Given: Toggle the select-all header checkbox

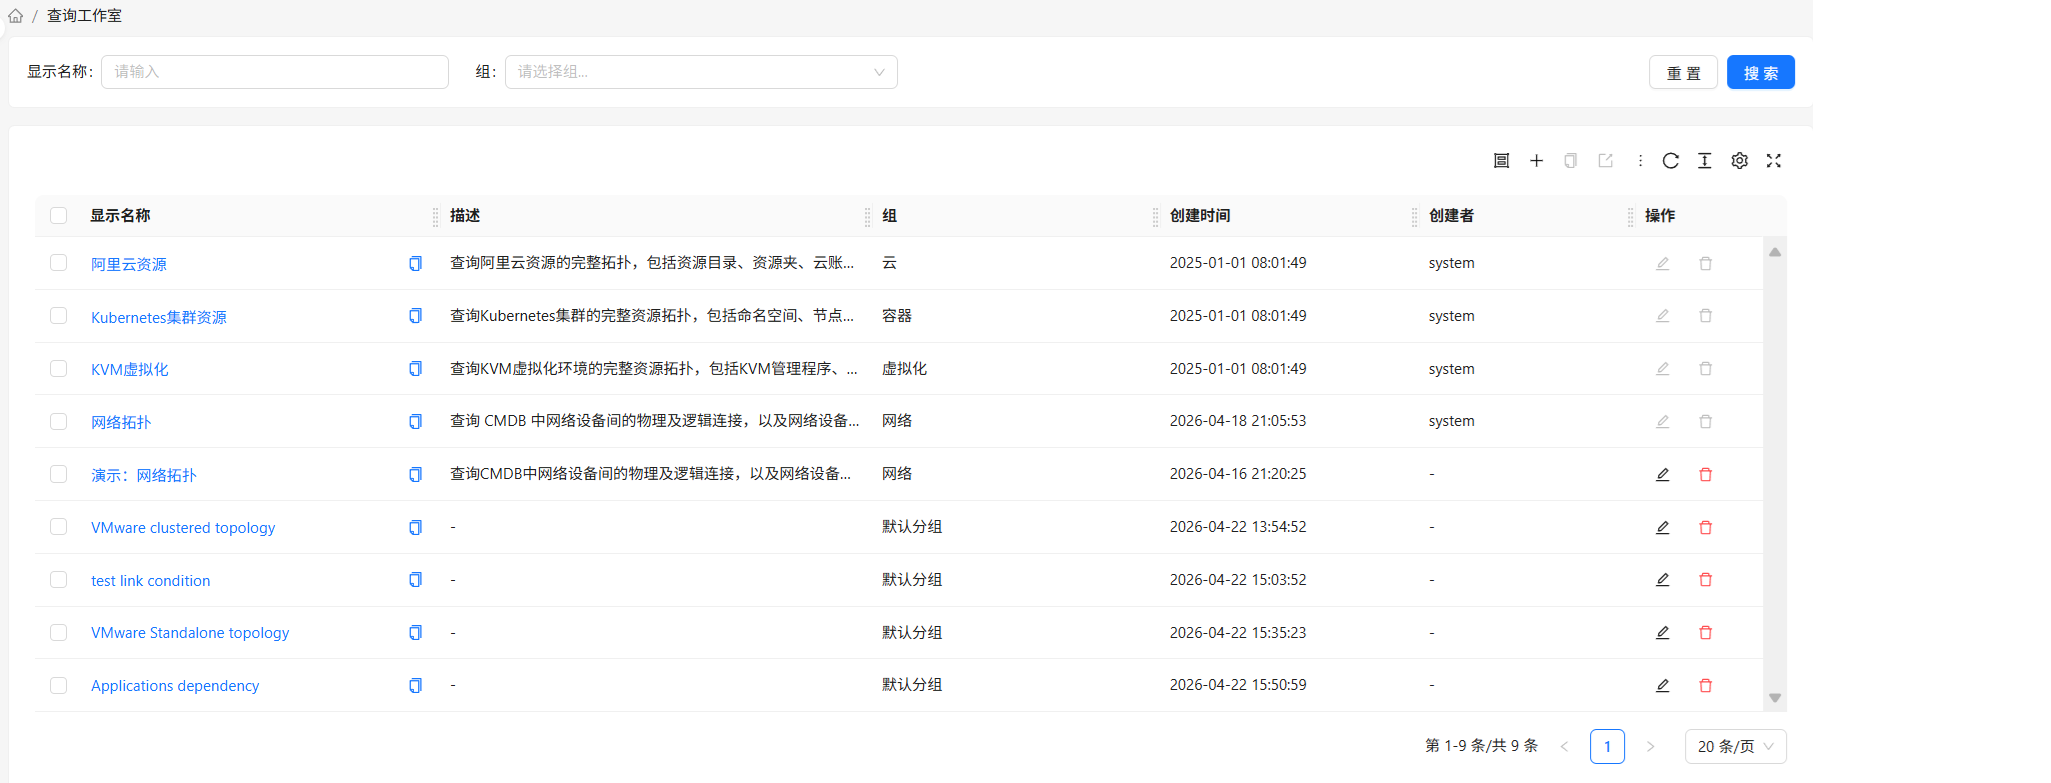Looking at the screenshot, I should pos(59,216).
